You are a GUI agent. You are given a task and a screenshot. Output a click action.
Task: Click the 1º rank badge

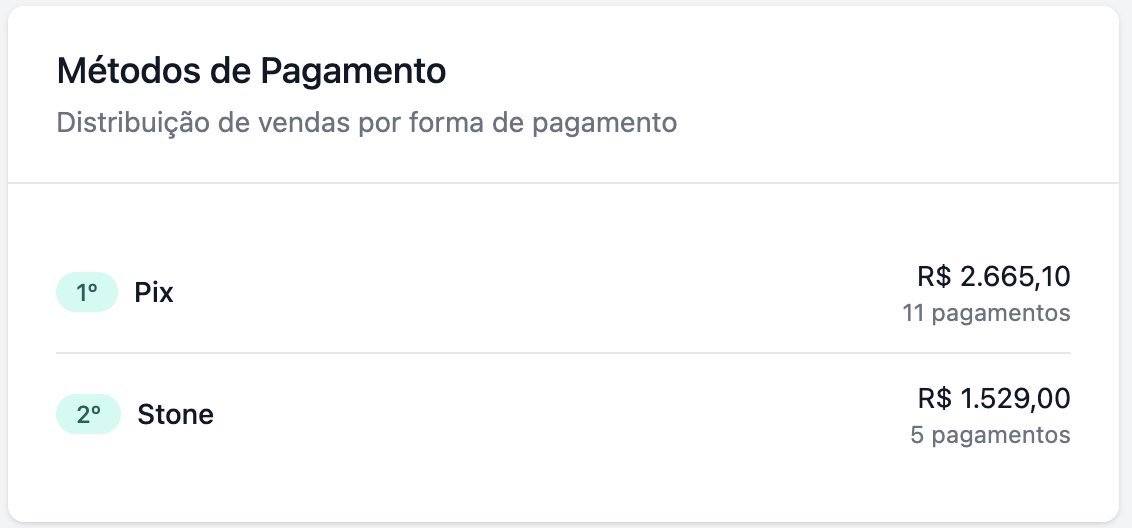pos(87,293)
